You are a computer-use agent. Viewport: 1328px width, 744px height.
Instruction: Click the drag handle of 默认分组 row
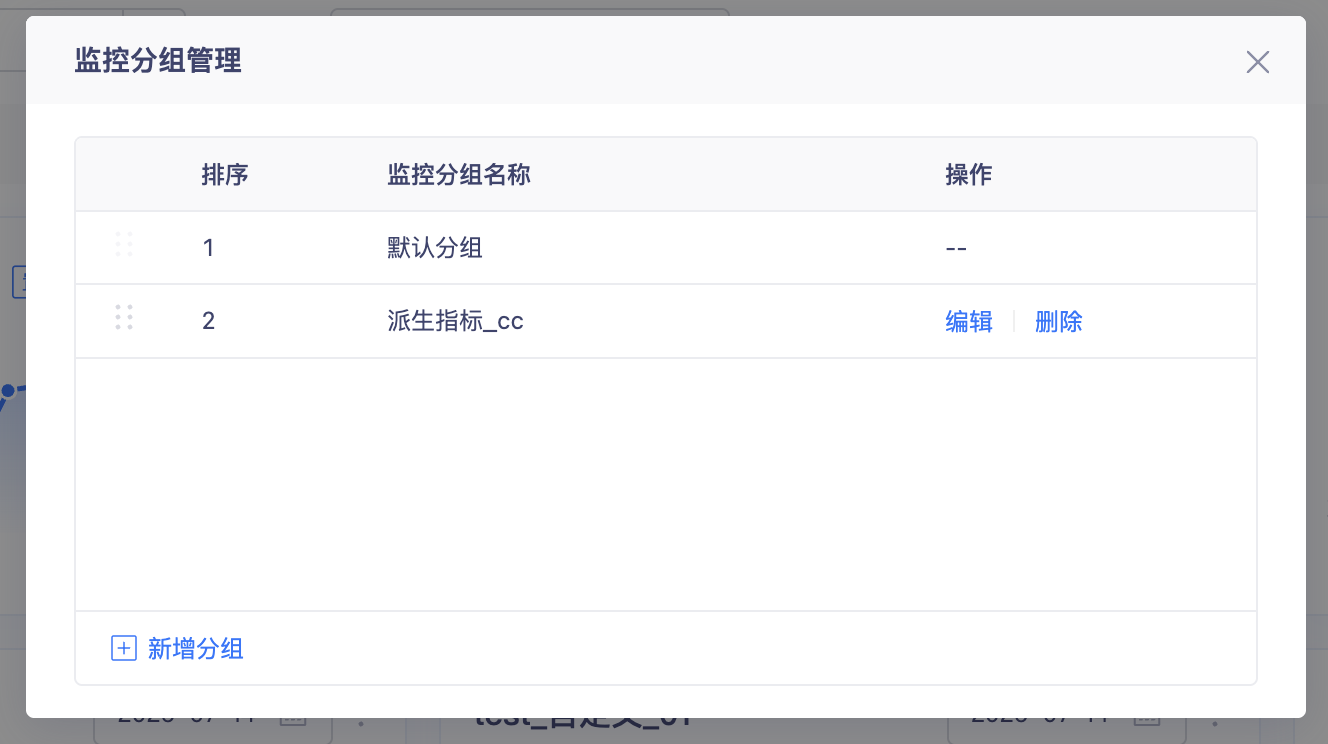pos(124,244)
